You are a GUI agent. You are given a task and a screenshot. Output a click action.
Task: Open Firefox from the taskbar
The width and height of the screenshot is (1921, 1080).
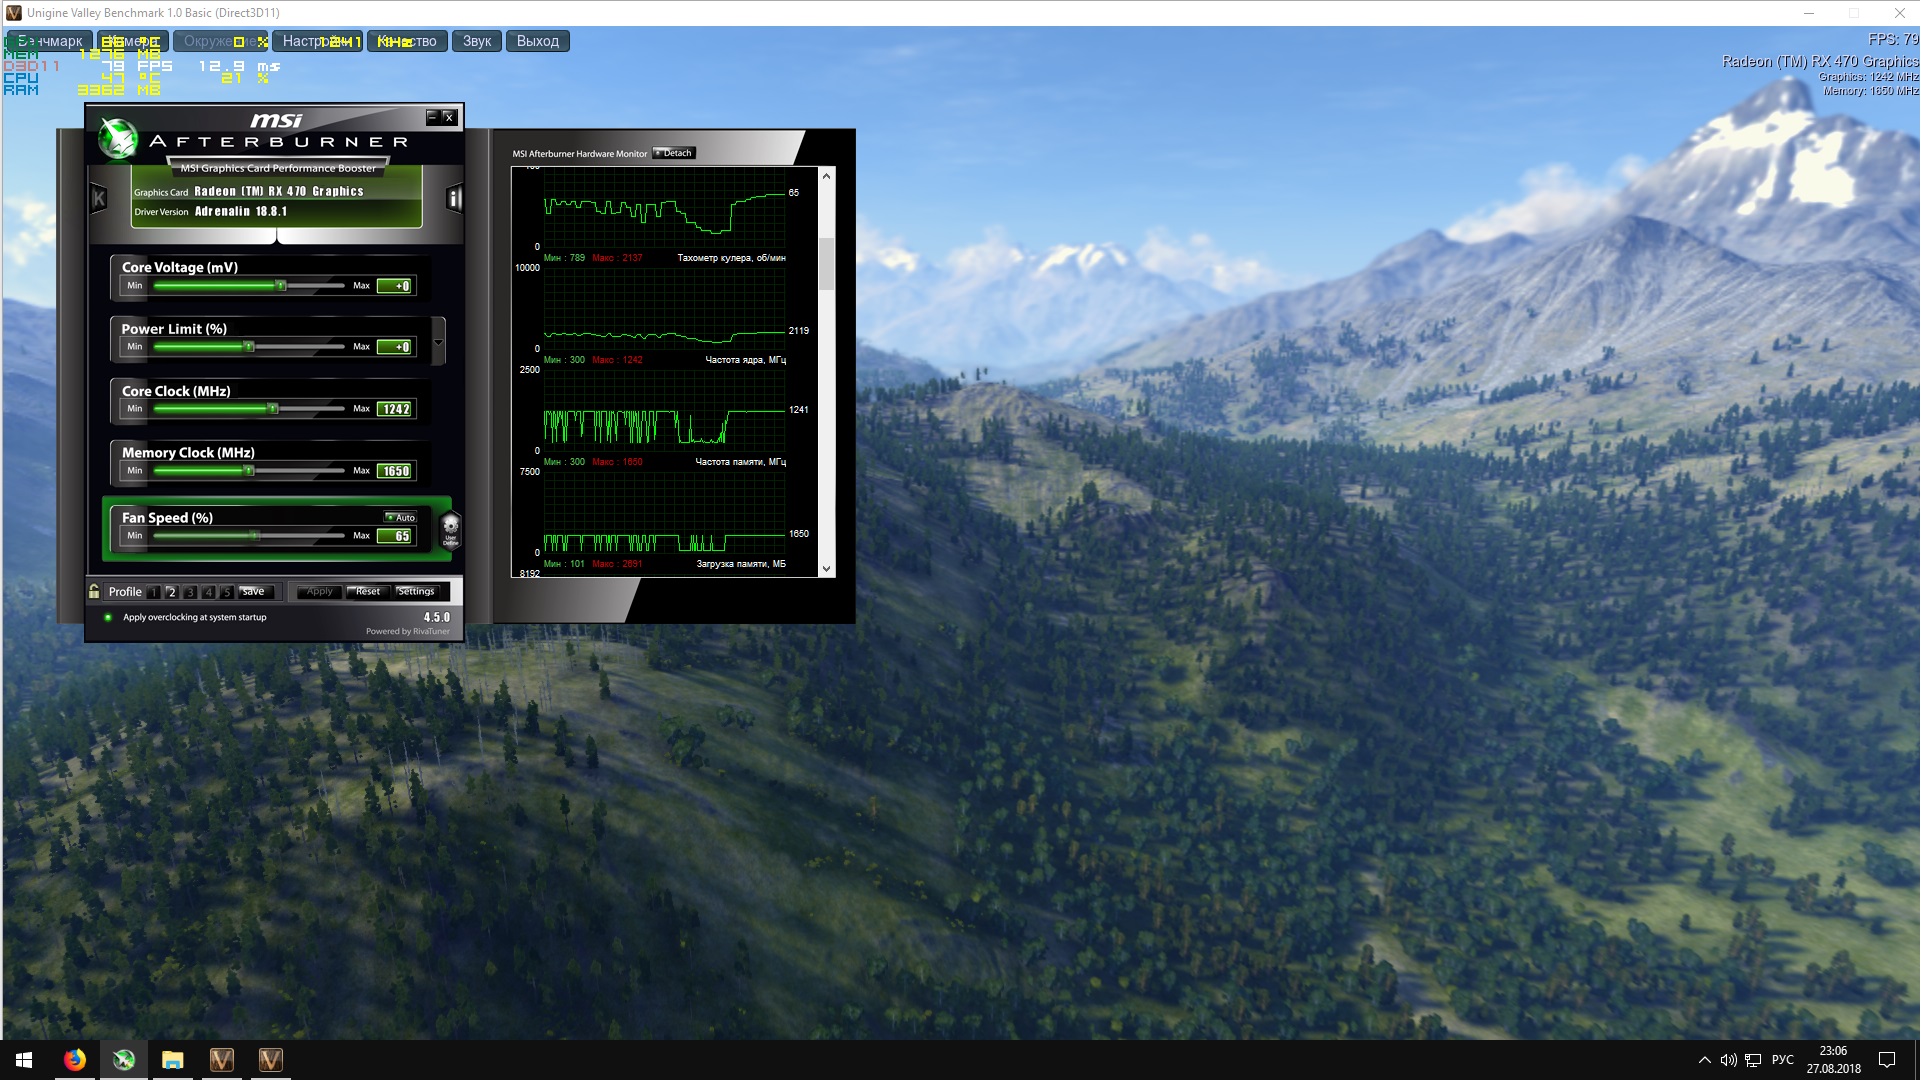[x=75, y=1060]
